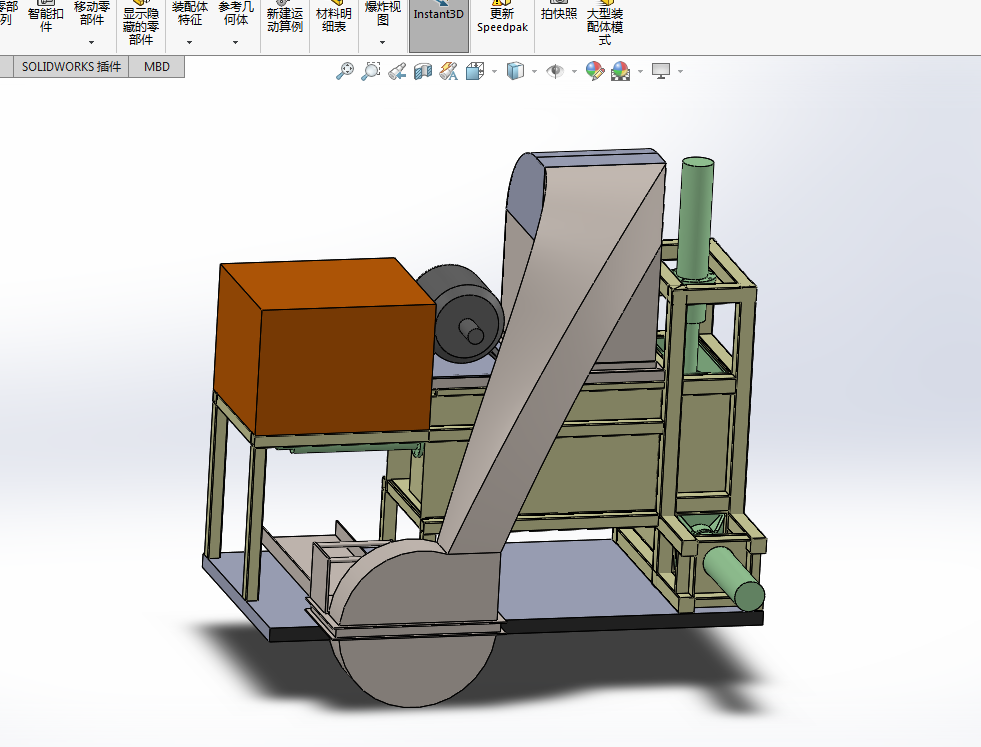Select the Zoom to Area tool
The width and height of the screenshot is (981, 747).
click(371, 71)
